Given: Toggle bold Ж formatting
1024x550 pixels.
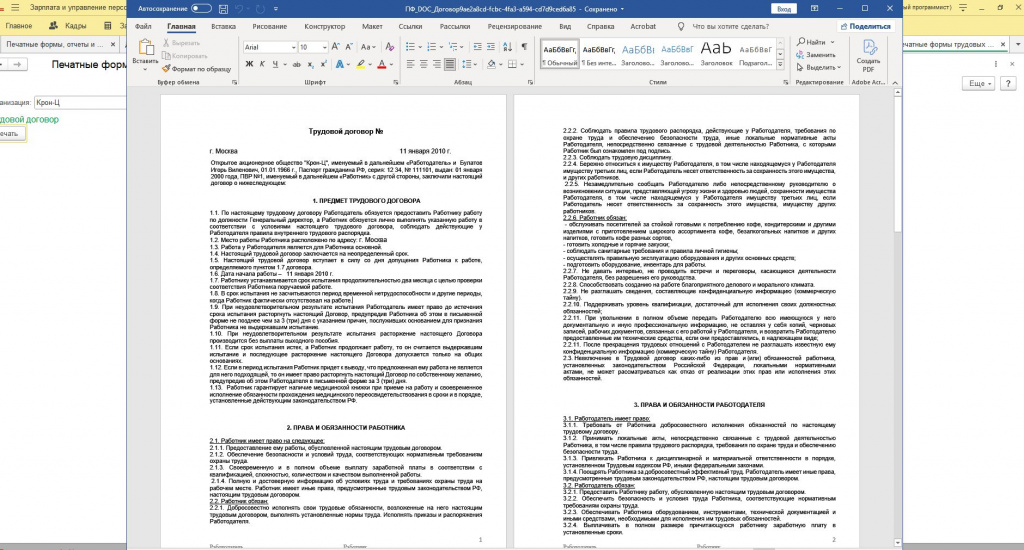Looking at the screenshot, I should coord(249,64).
